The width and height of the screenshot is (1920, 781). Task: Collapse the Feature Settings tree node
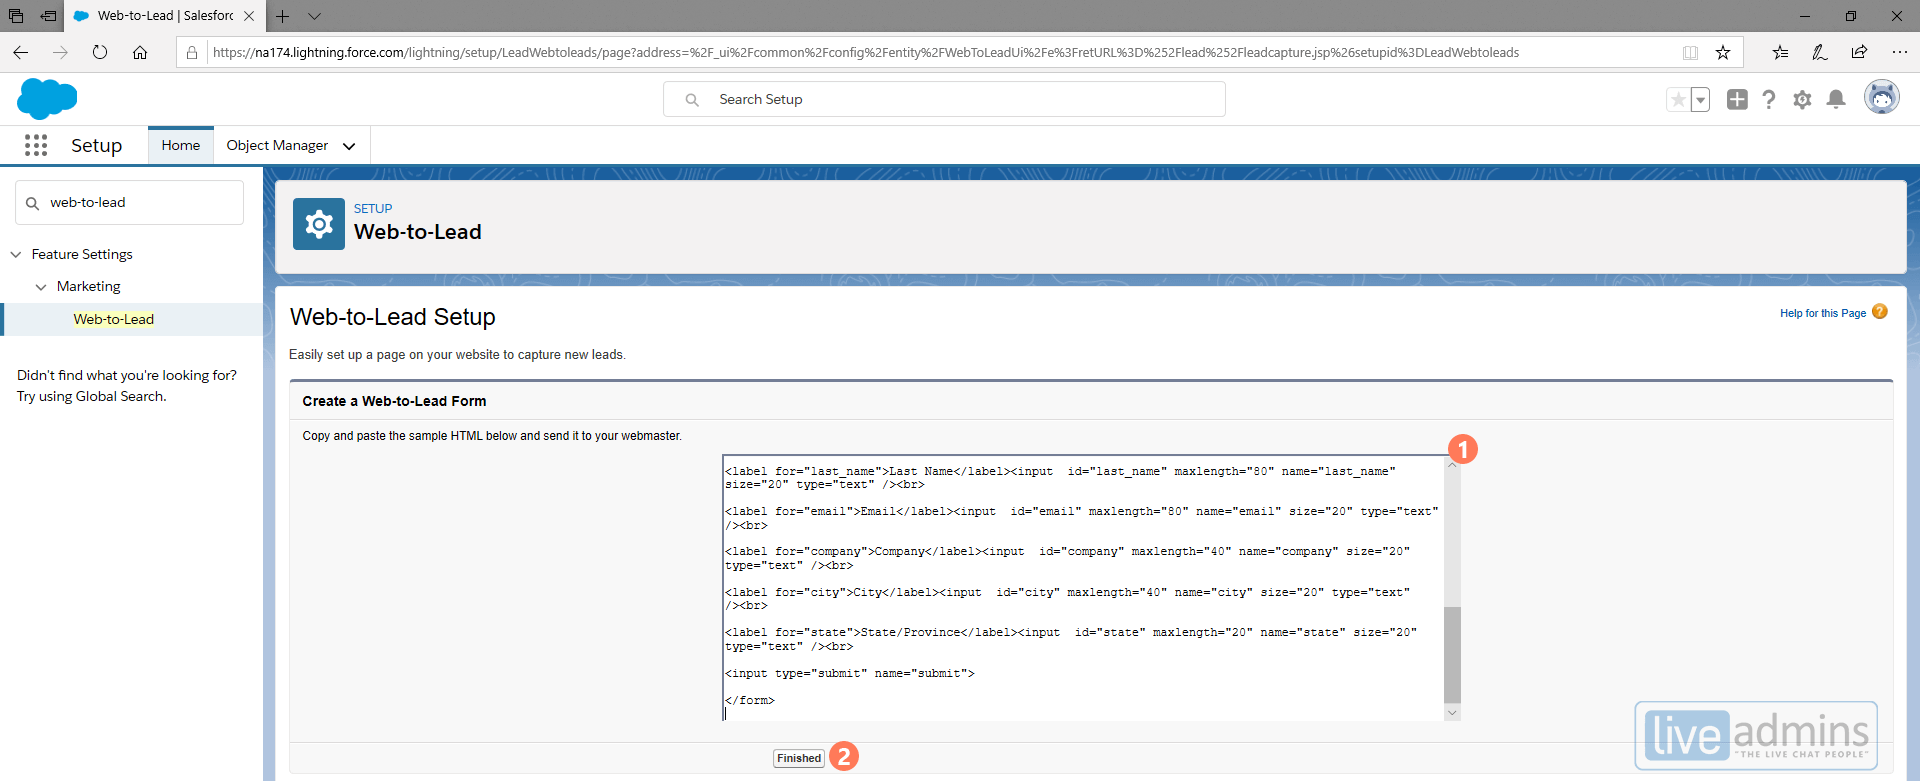[x=16, y=254]
